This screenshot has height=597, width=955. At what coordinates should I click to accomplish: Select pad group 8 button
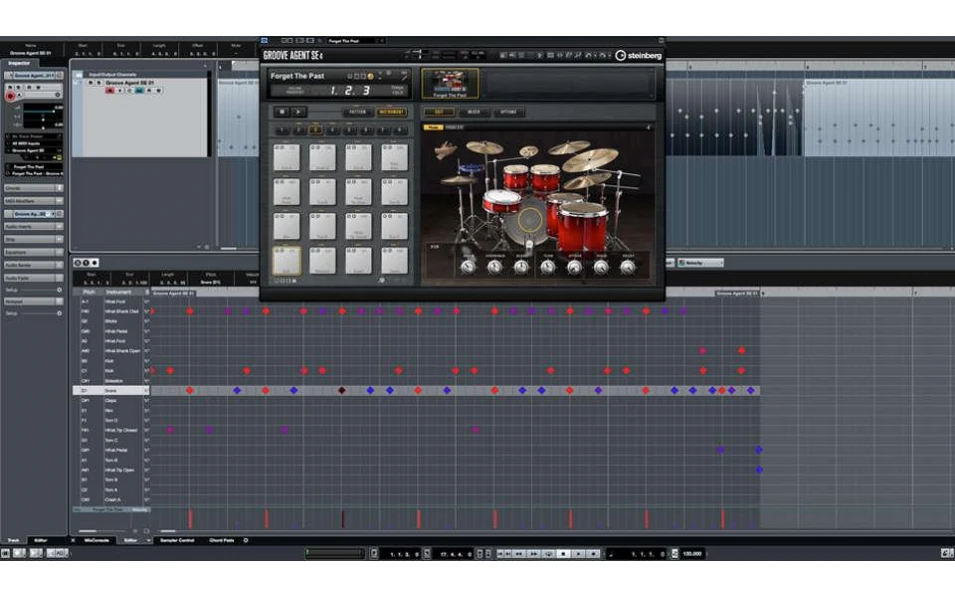400,130
